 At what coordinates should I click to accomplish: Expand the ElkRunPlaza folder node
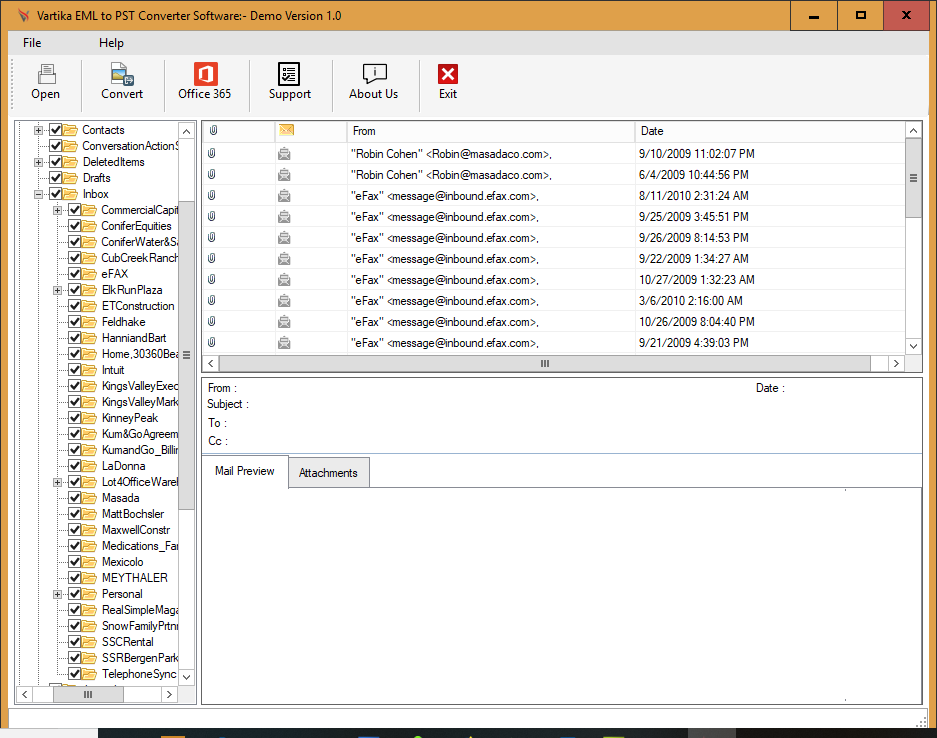[57, 290]
